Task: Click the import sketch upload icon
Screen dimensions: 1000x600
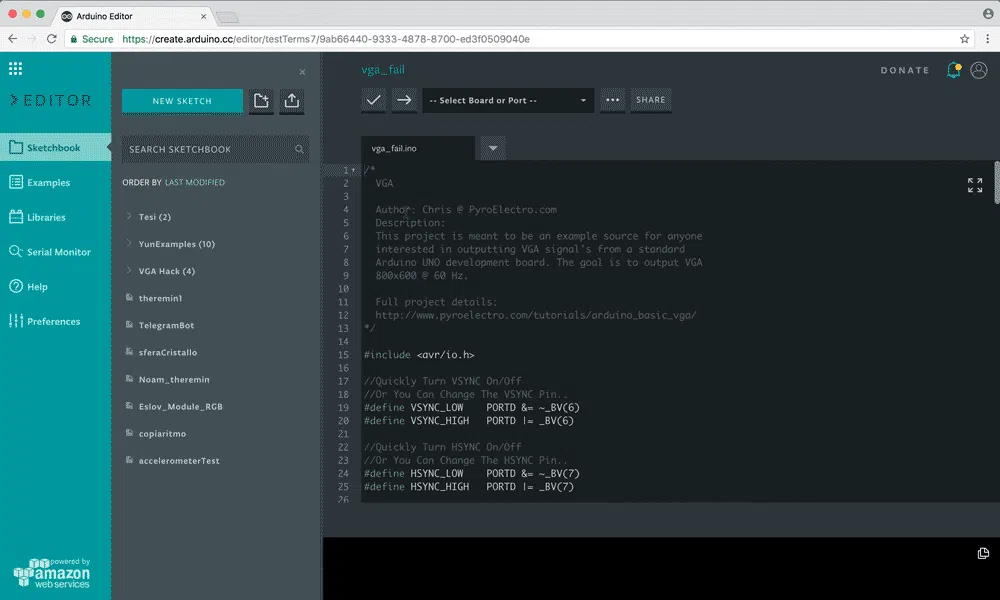Action: pos(291,101)
